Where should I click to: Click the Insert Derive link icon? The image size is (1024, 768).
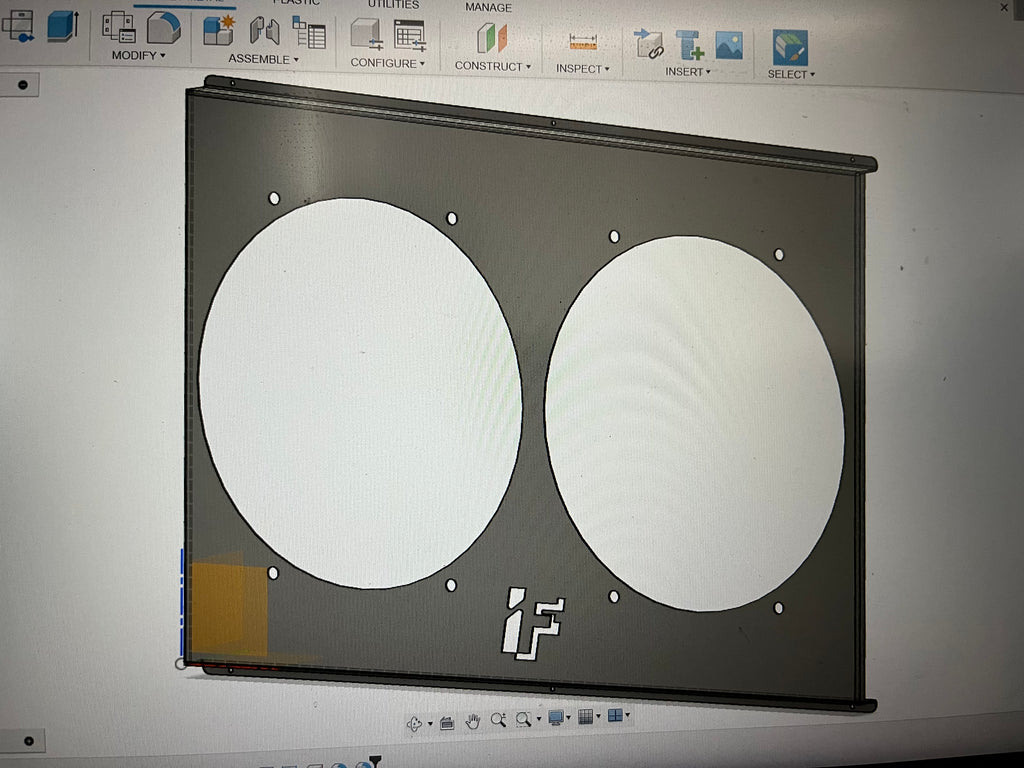(649, 44)
